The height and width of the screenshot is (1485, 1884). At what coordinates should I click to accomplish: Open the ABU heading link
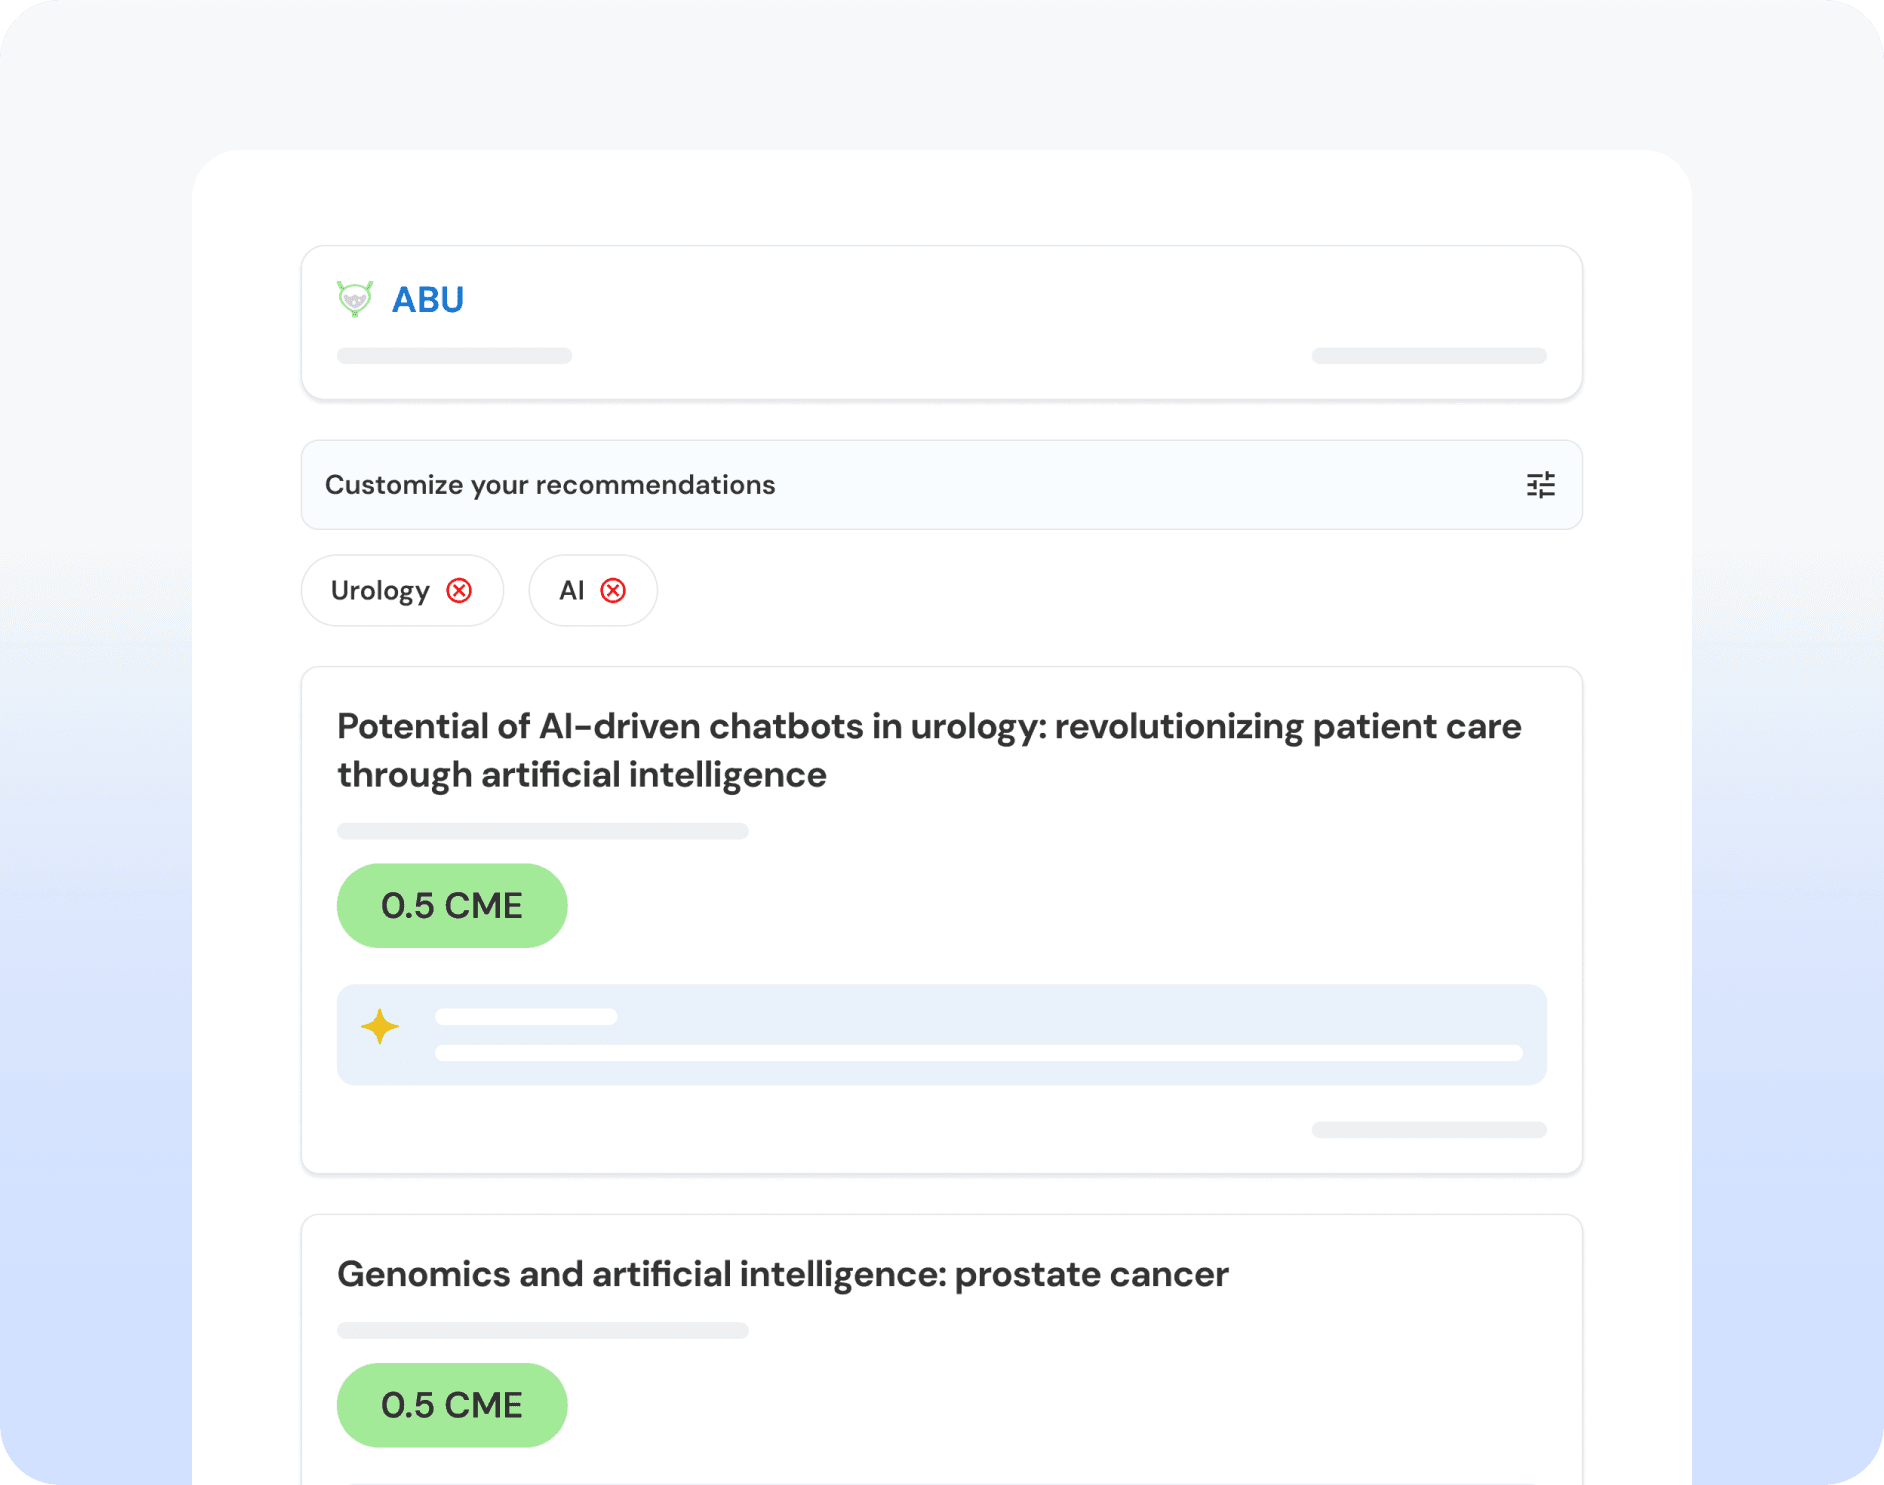coord(428,300)
